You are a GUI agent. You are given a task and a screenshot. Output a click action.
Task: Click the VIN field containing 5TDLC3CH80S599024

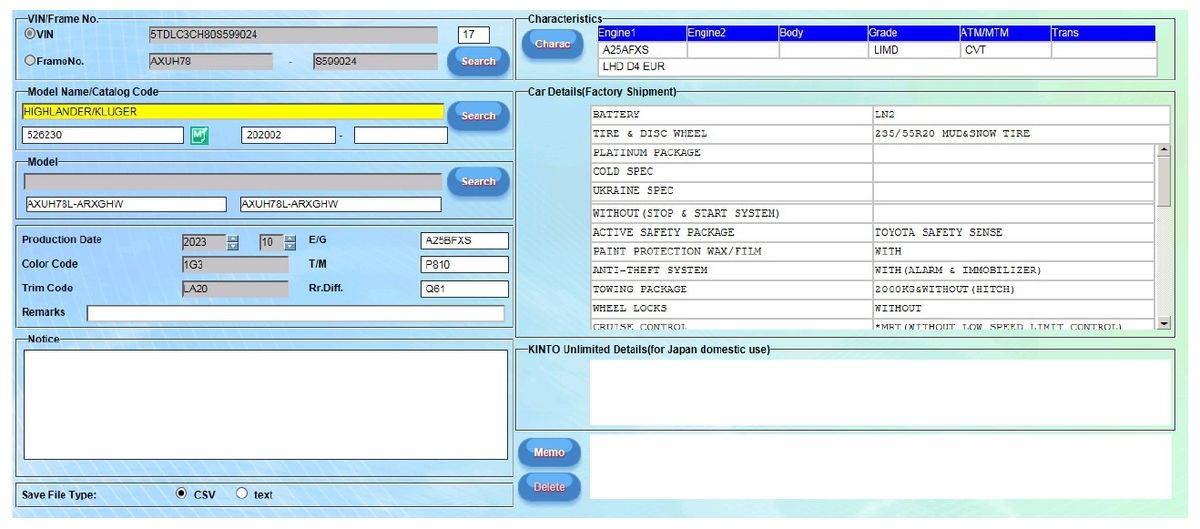(293, 34)
